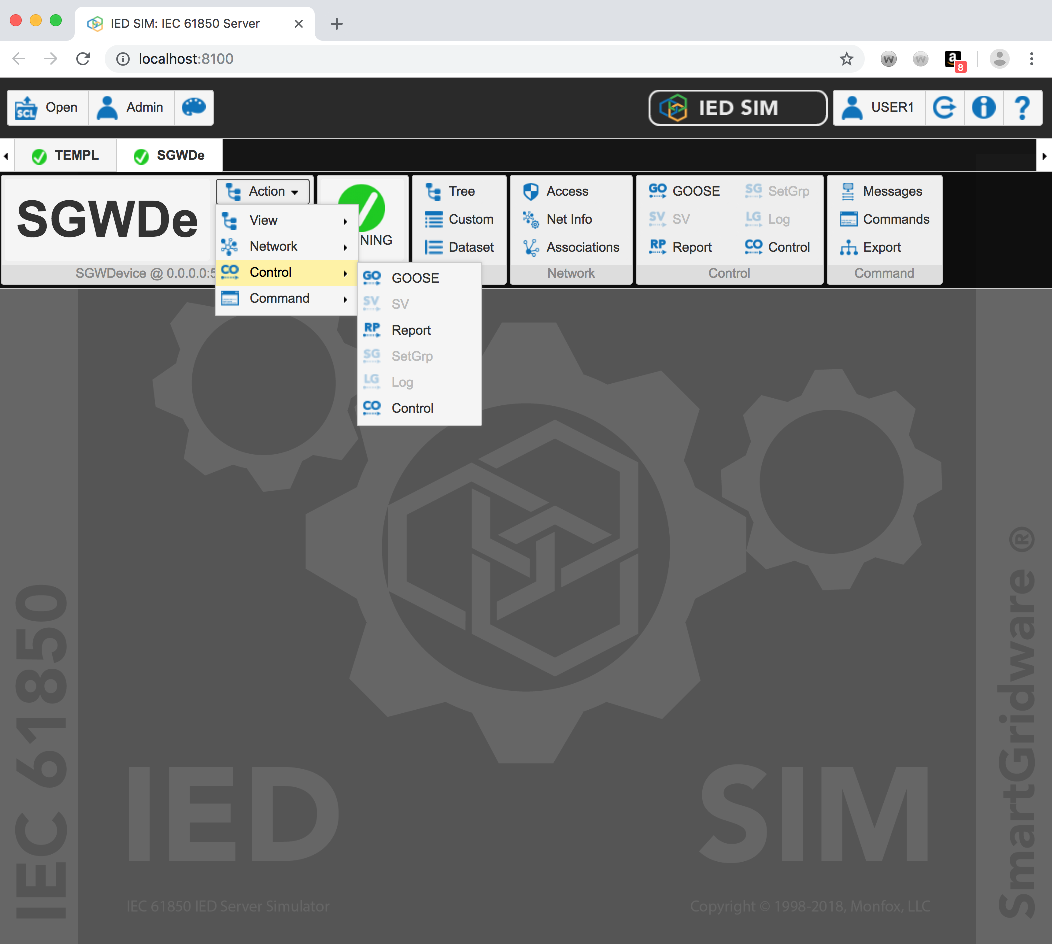
Task: Open Access settings in Network panel
Action: click(x=556, y=191)
